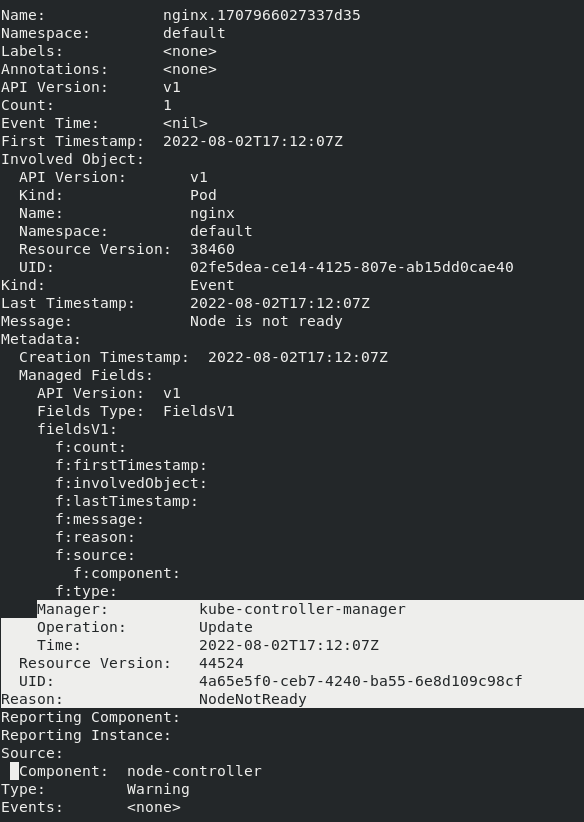The height and width of the screenshot is (822, 584).
Task: Click the Event Time nil value
Action: coord(185,123)
